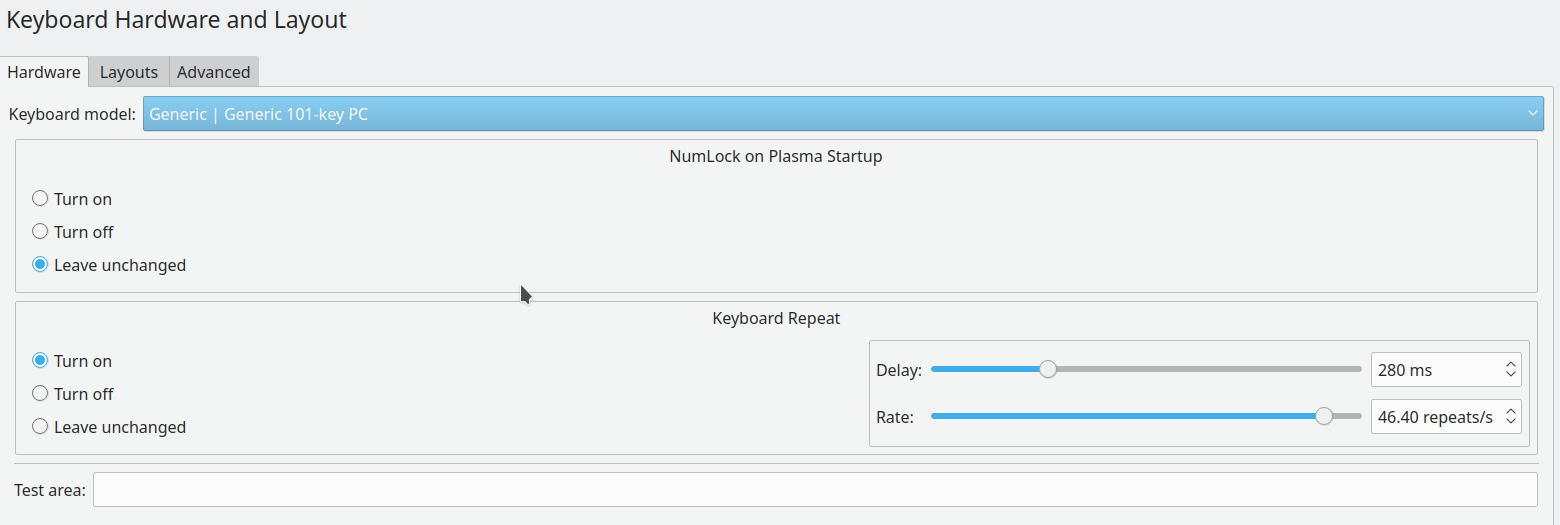Open the Advanced tab
This screenshot has height=525, width=1560.
[x=213, y=72]
